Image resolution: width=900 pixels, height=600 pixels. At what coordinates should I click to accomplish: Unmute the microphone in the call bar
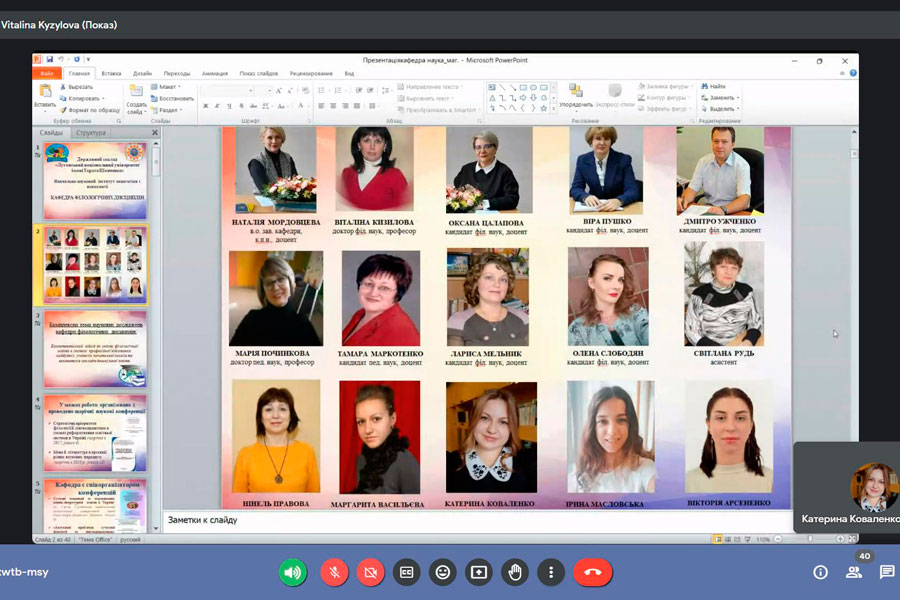click(334, 572)
